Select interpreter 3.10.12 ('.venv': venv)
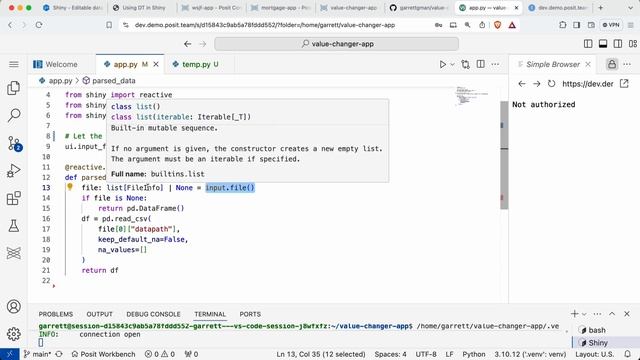Viewport: 640px width, 360px height. 530,354
